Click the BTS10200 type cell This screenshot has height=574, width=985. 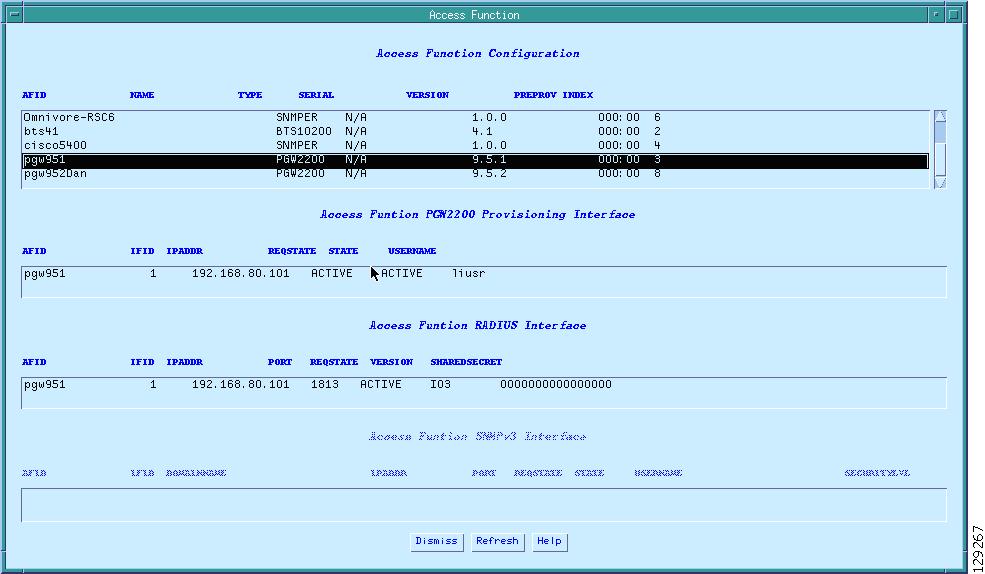point(303,131)
